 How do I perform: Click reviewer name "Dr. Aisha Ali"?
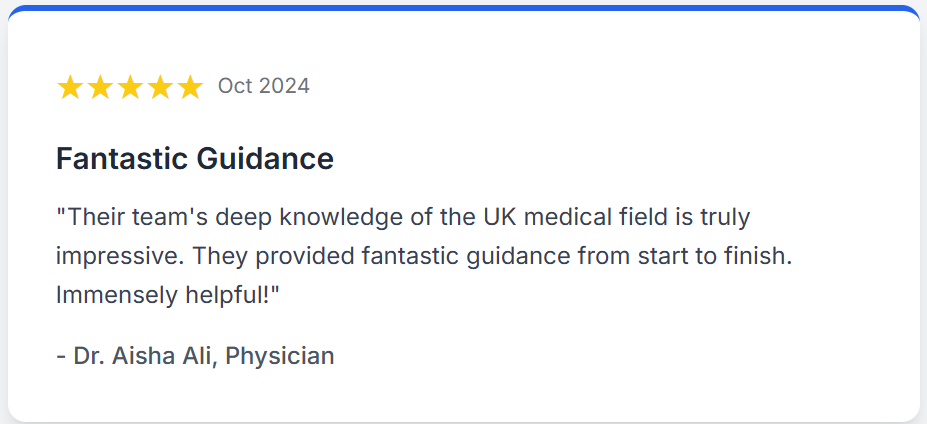[143, 356]
